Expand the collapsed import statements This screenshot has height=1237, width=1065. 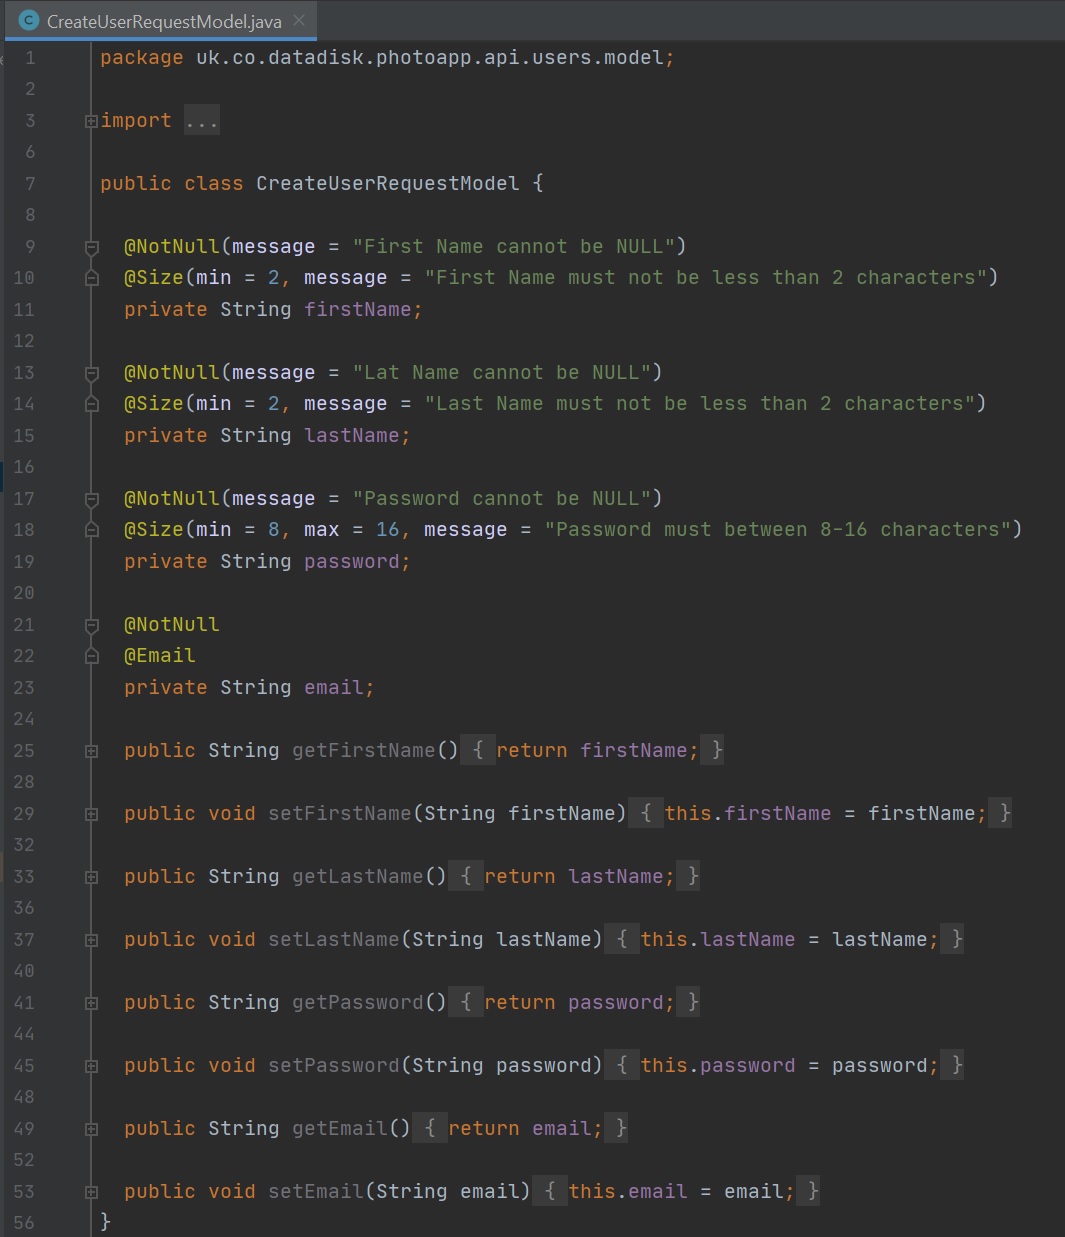point(91,121)
